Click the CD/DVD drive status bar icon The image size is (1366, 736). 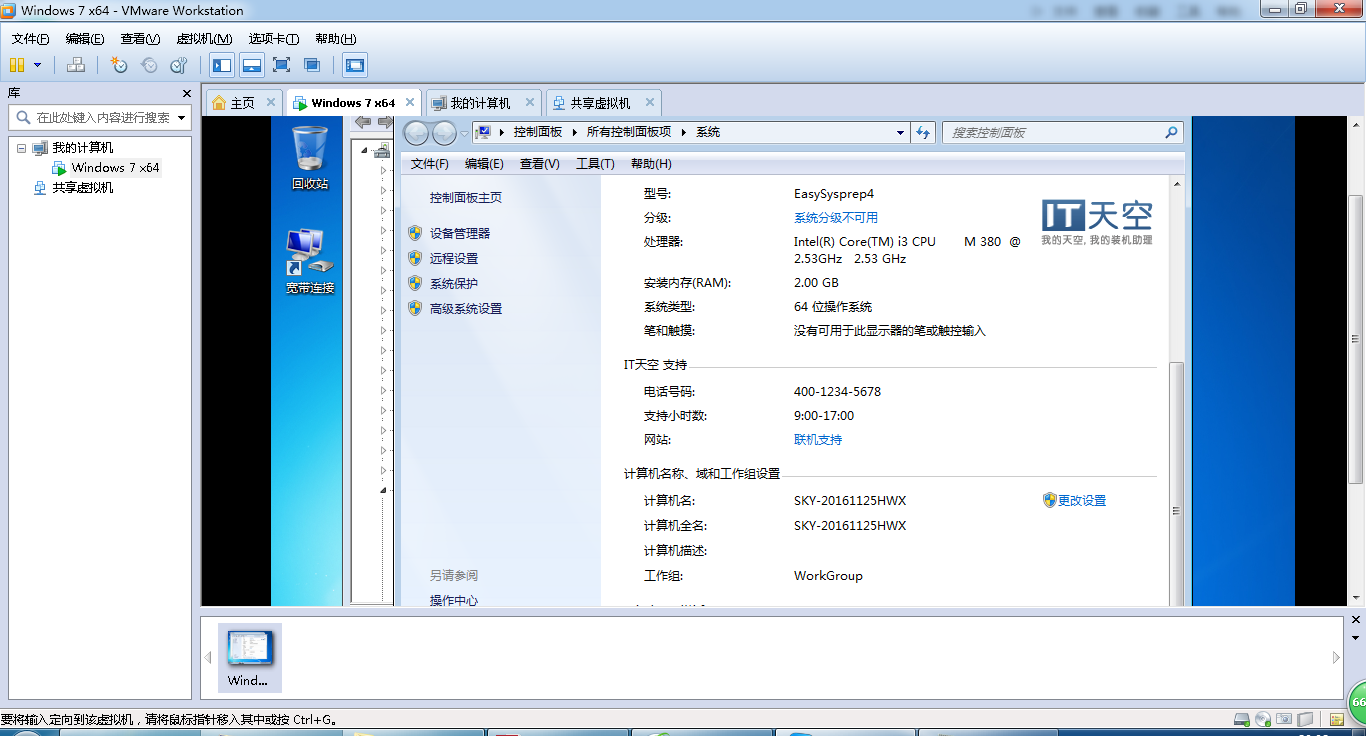pyautogui.click(x=1263, y=719)
